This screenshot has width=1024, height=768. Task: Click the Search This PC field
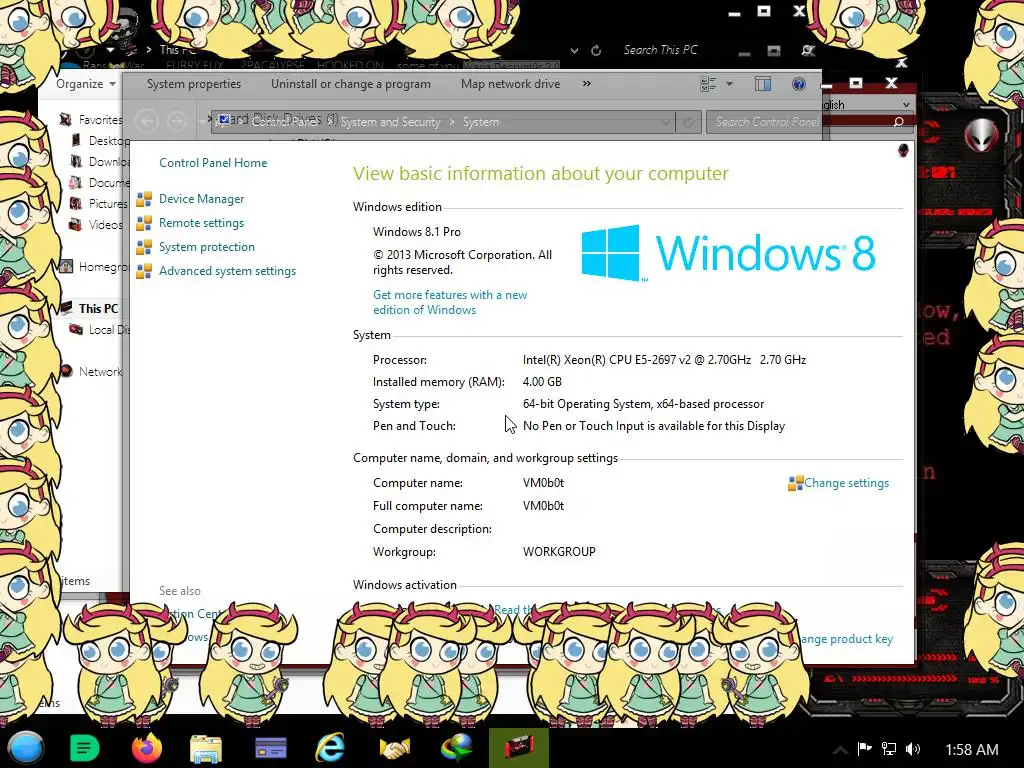click(x=660, y=50)
